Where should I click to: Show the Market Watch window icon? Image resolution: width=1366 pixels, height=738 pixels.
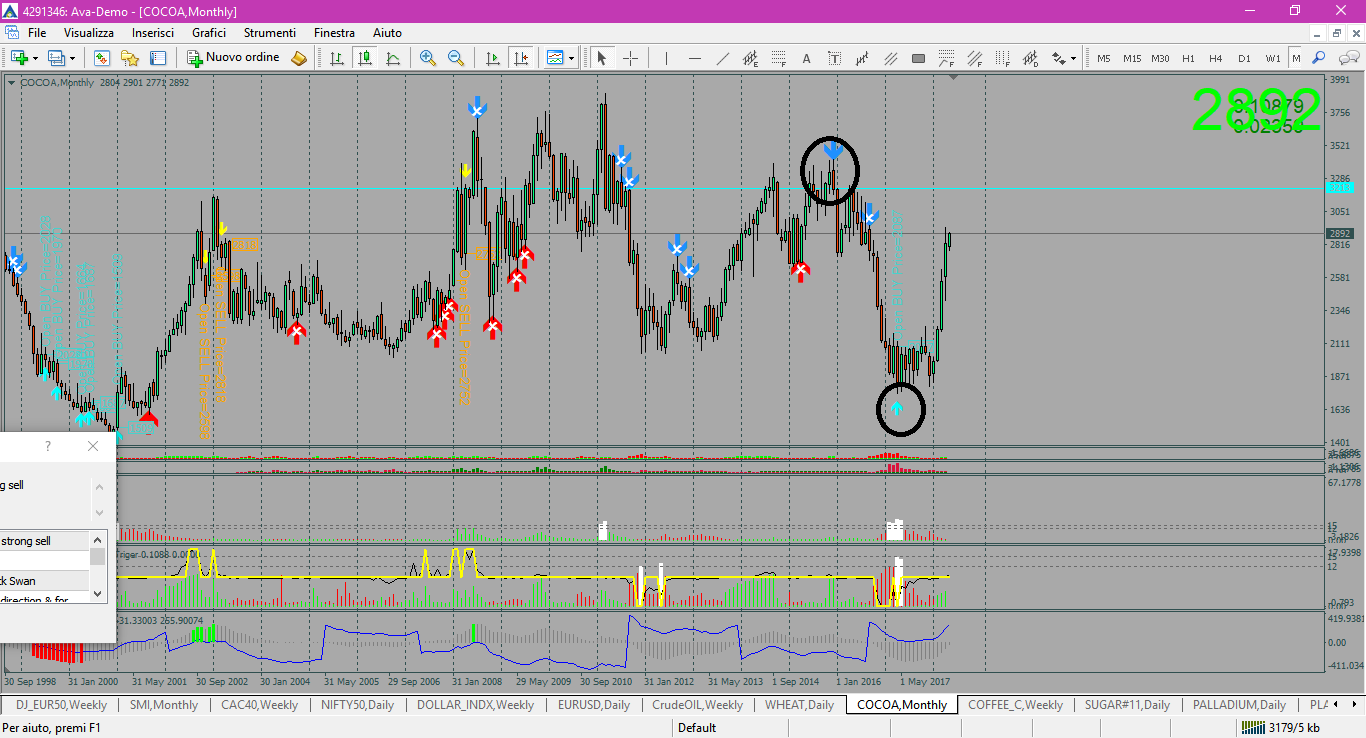[102, 58]
